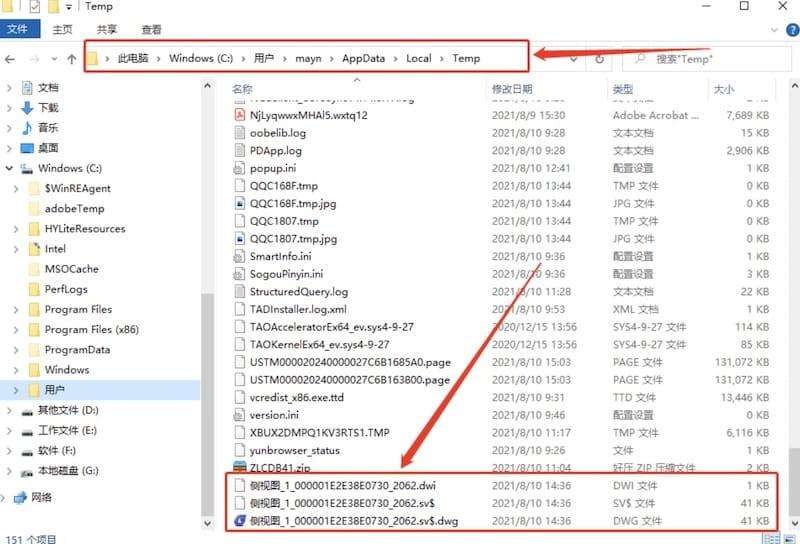Image resolution: width=800 pixels, height=544 pixels.
Task: Select the ProgramData folder in tree
Action: pyautogui.click(x=77, y=350)
